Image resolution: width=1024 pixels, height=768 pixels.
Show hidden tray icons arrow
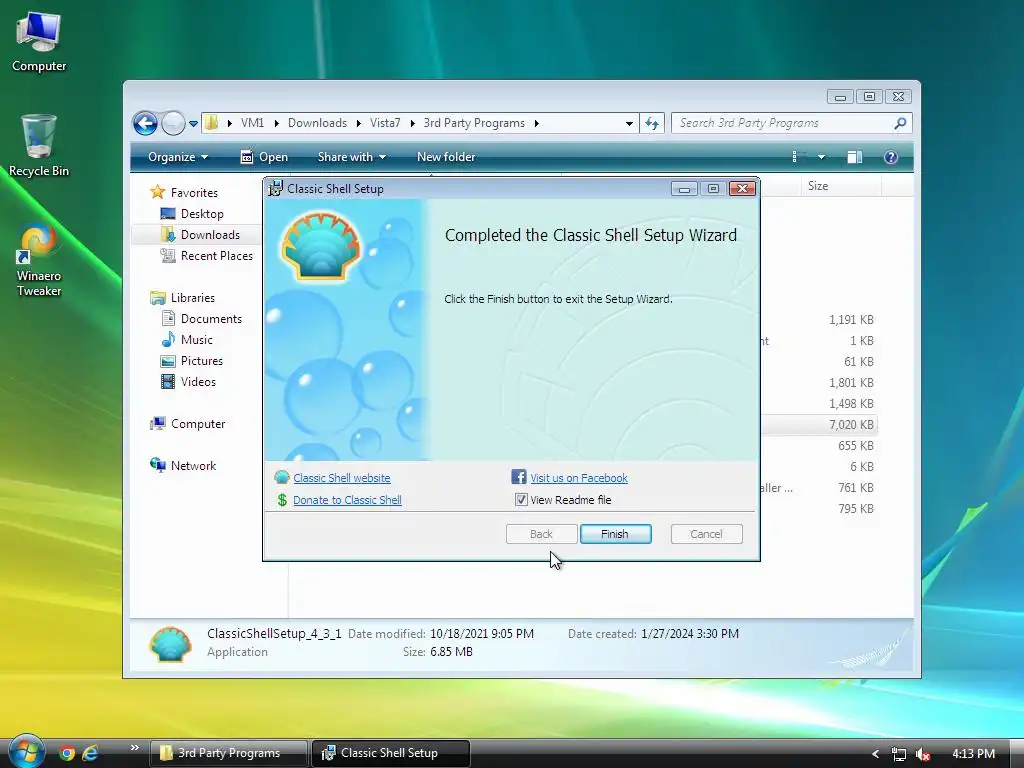click(875, 754)
